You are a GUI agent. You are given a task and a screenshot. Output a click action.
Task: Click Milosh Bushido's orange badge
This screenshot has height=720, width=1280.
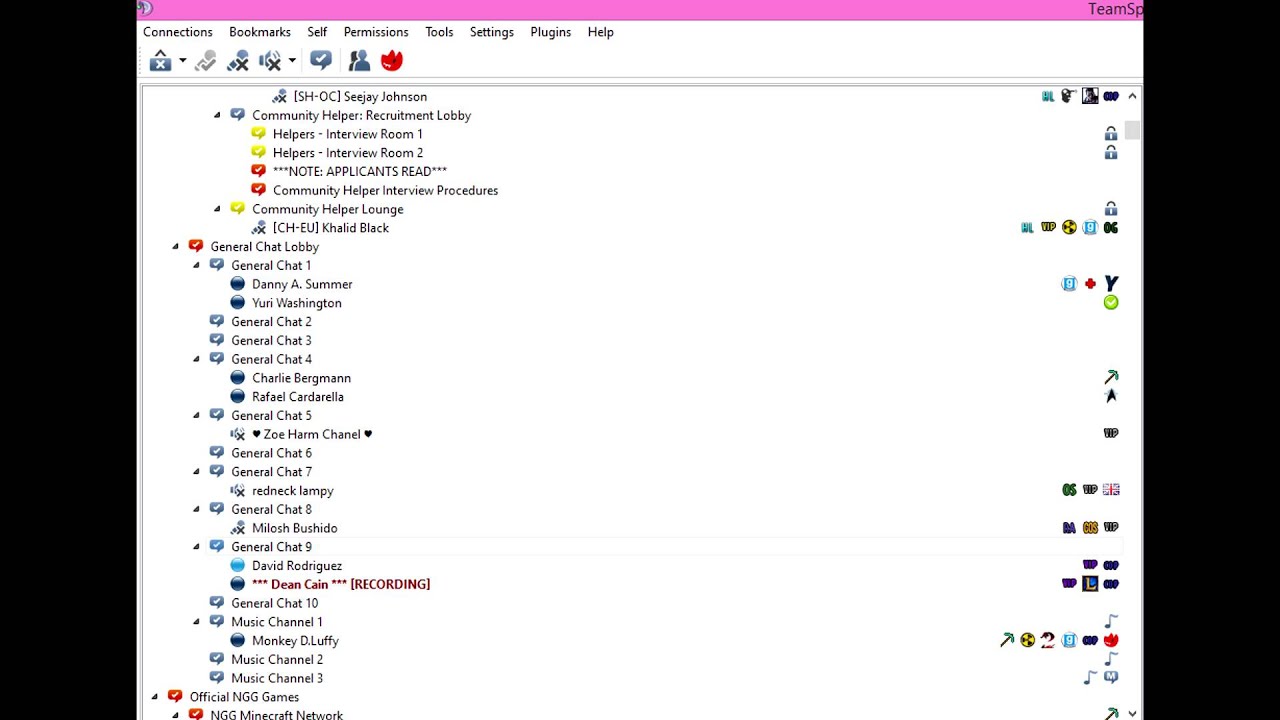[x=1090, y=528]
